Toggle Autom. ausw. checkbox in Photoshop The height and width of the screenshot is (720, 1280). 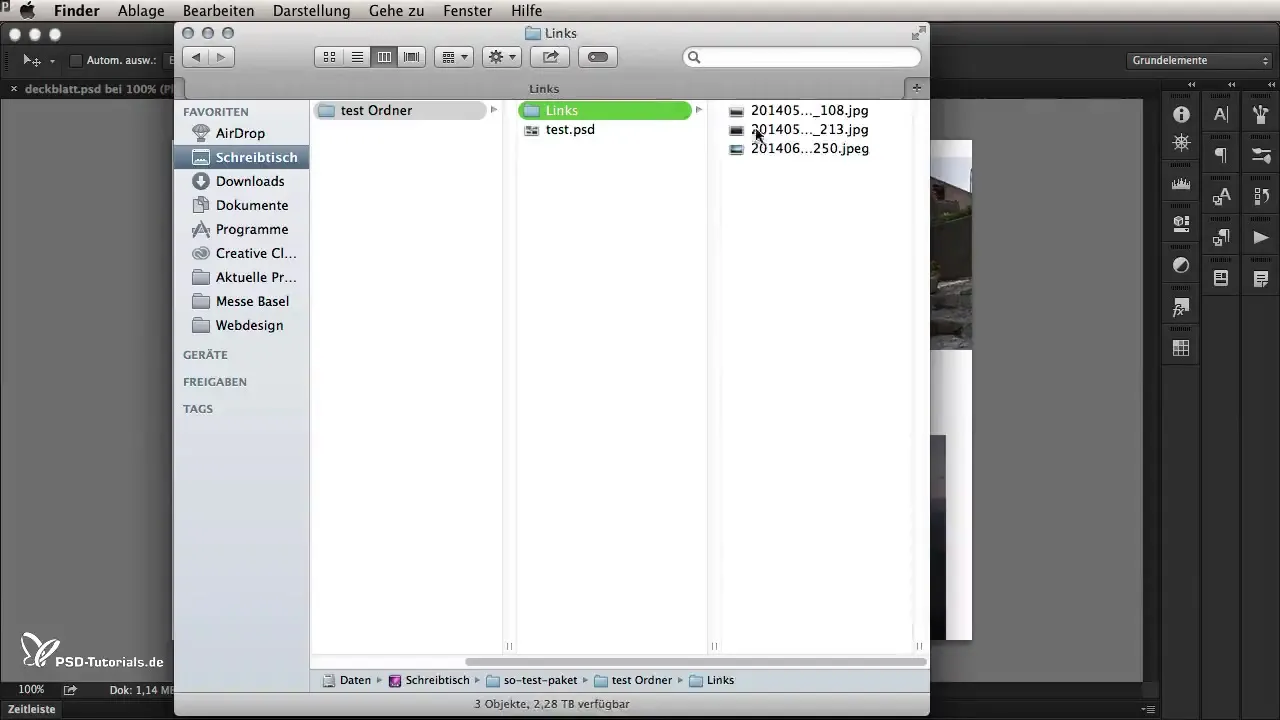pos(75,61)
